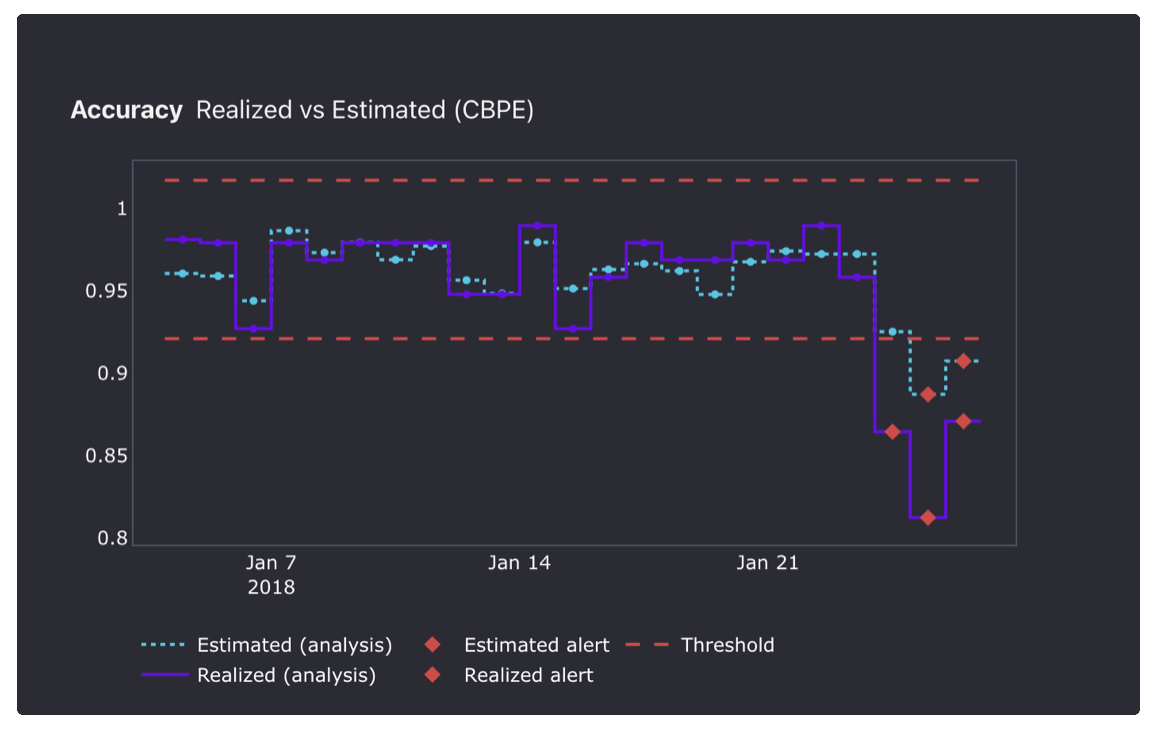Select the Jan 14 x-axis tick label
This screenshot has height=730, width=1154.
519,563
